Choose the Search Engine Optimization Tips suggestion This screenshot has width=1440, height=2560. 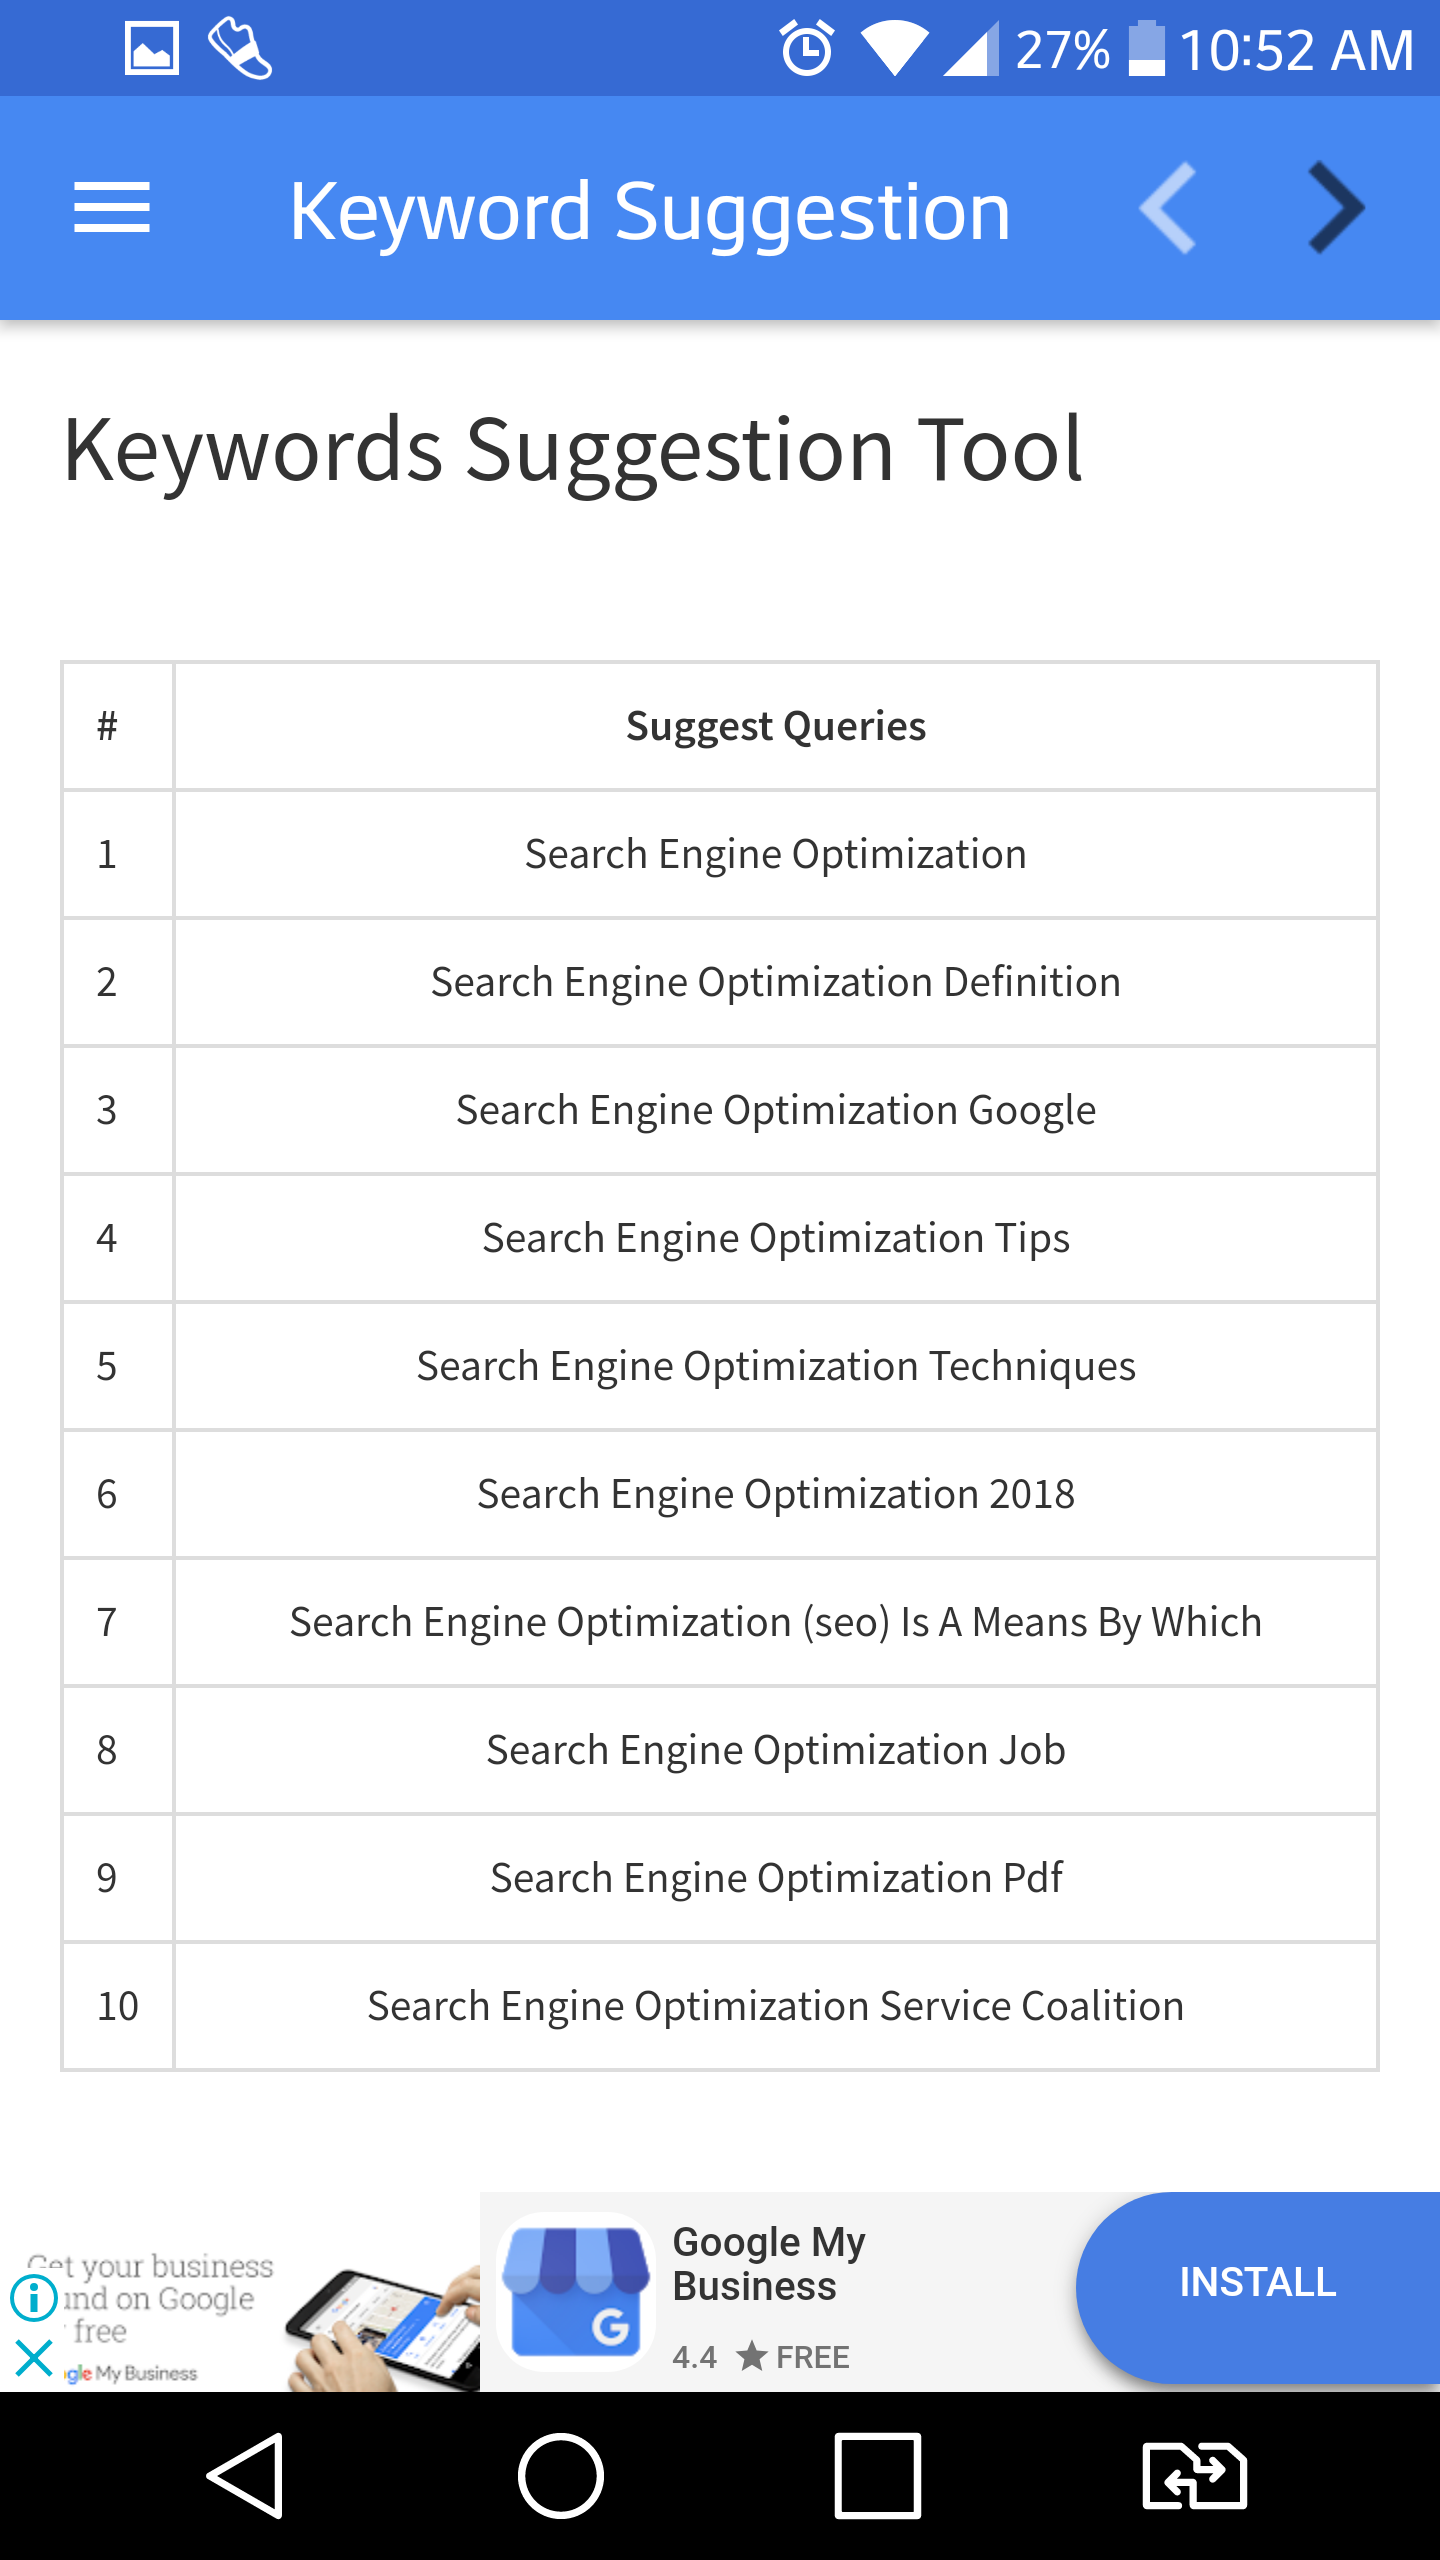coord(775,1238)
